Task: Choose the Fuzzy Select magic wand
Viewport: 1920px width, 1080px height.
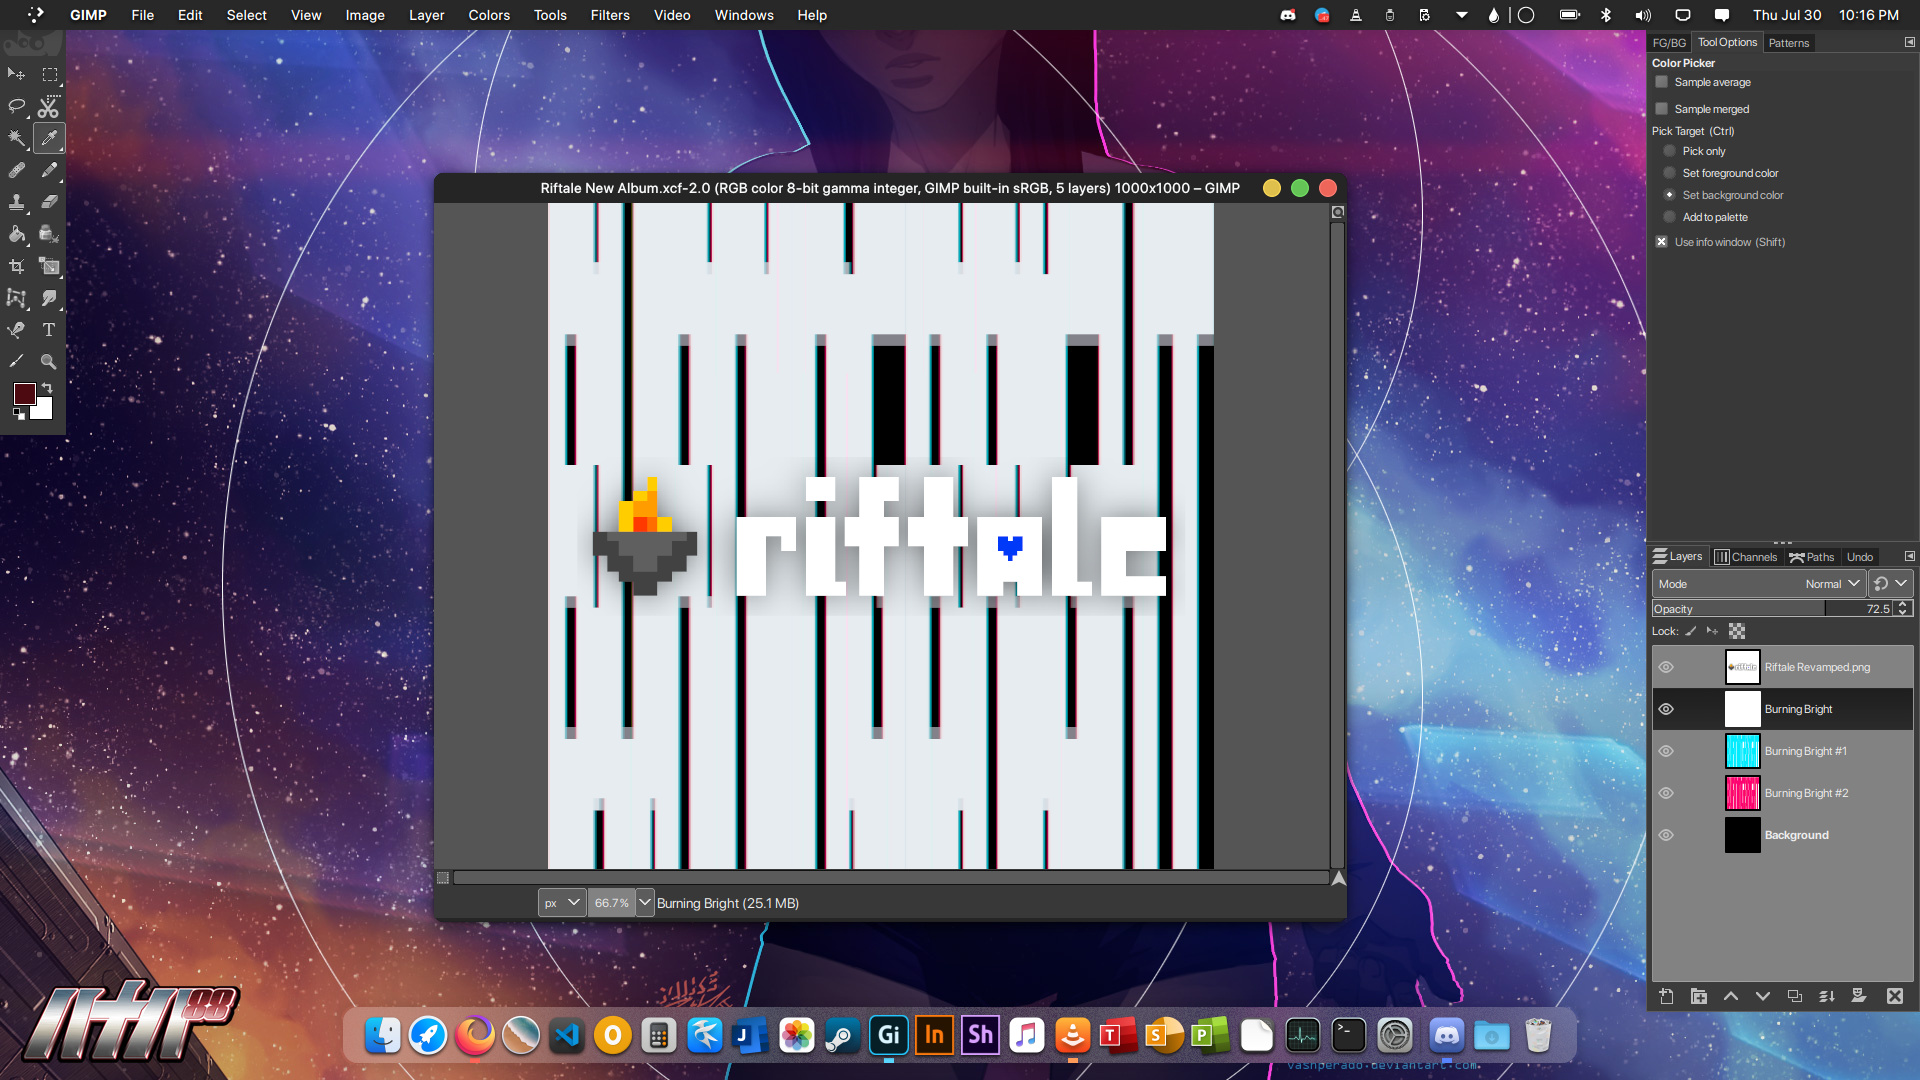Action: (17, 138)
